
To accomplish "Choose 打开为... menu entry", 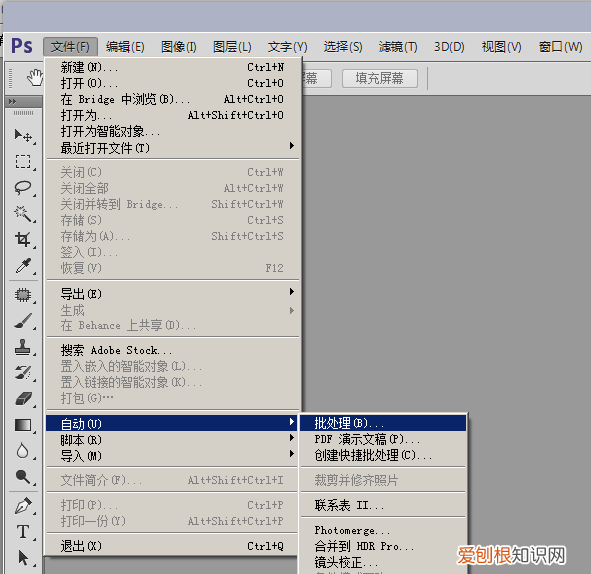I will (173, 115).
